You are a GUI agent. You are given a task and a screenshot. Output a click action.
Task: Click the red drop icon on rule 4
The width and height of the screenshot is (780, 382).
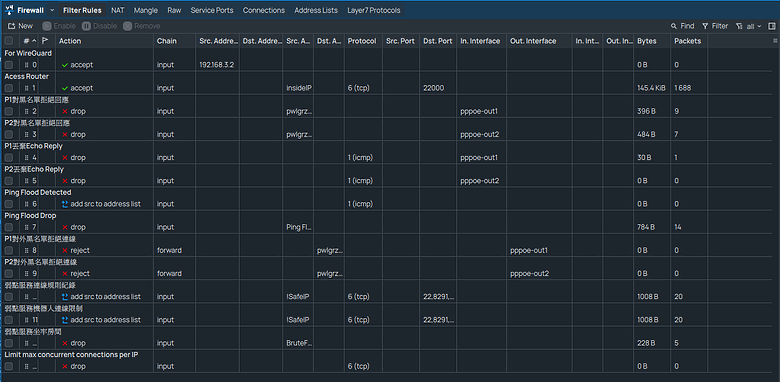65,158
